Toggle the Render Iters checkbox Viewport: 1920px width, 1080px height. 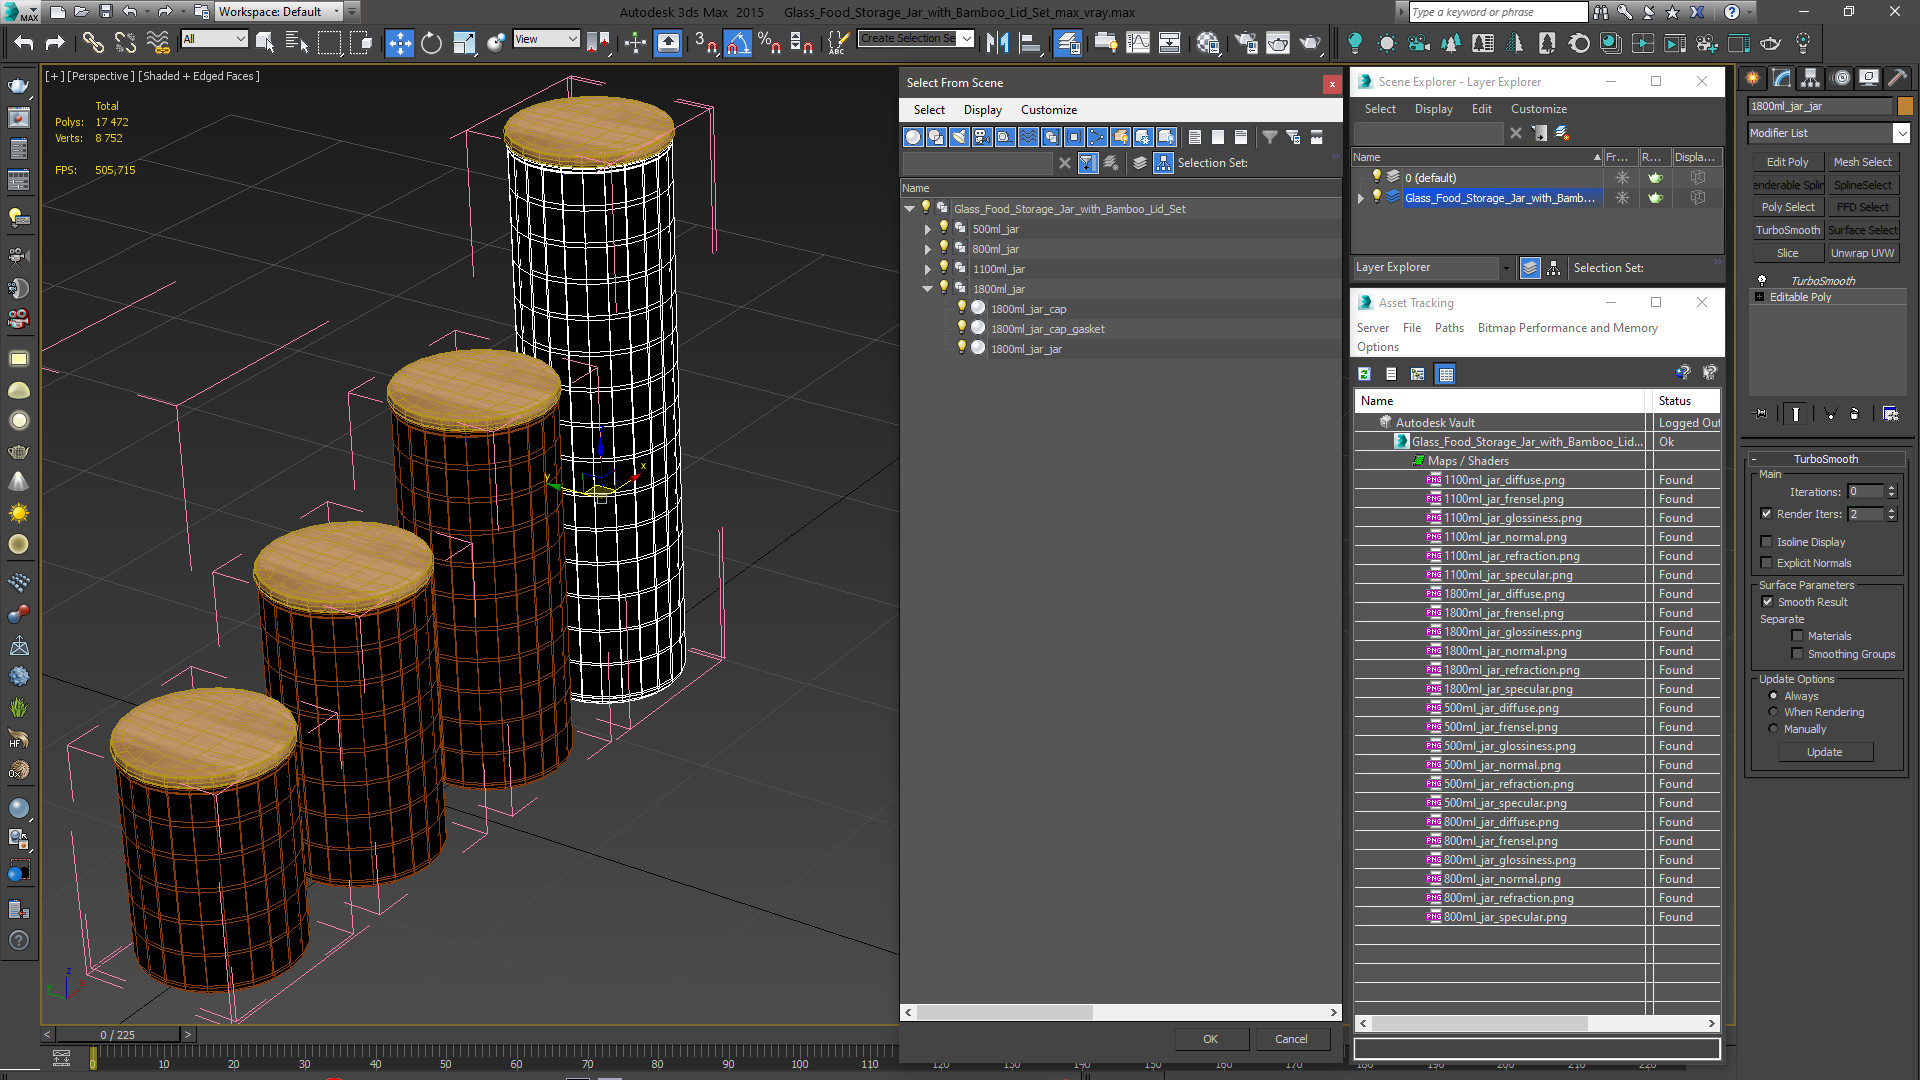tap(1766, 514)
